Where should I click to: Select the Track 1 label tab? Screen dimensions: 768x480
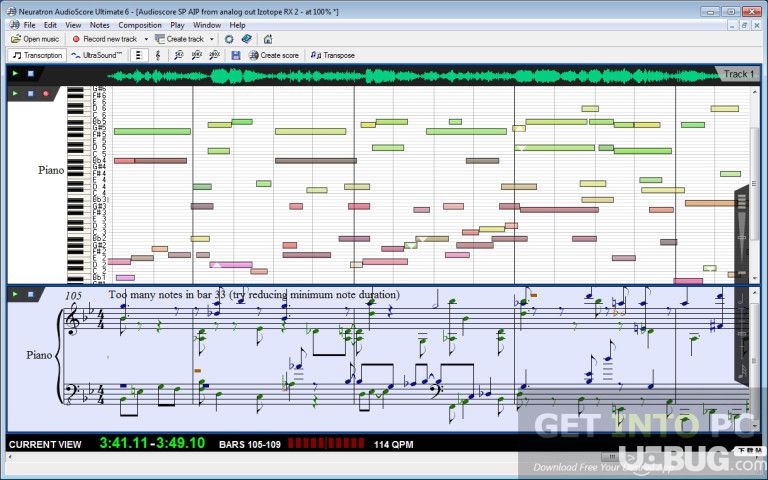(x=738, y=74)
